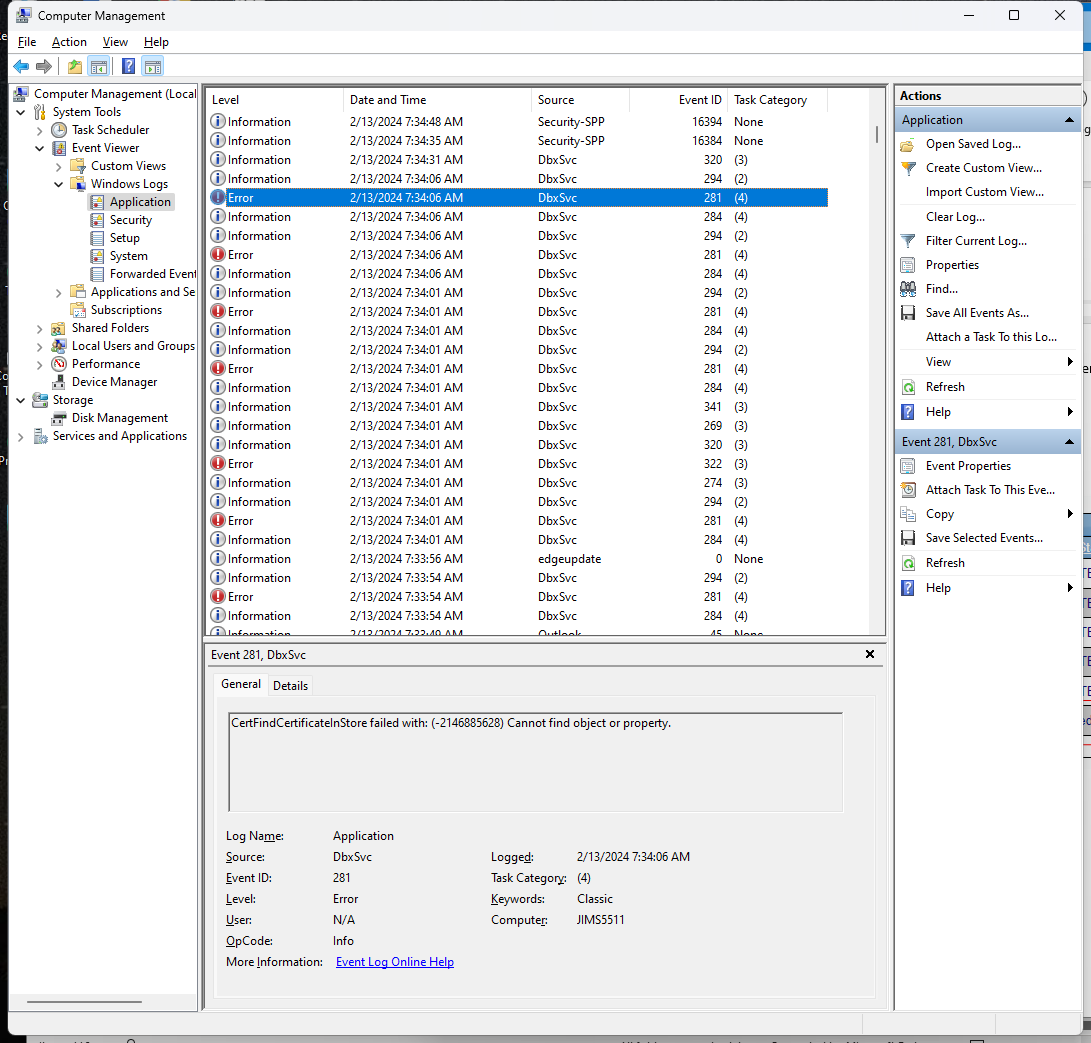Click the blue Help toolbar icon
The height and width of the screenshot is (1043, 1091).
128,67
